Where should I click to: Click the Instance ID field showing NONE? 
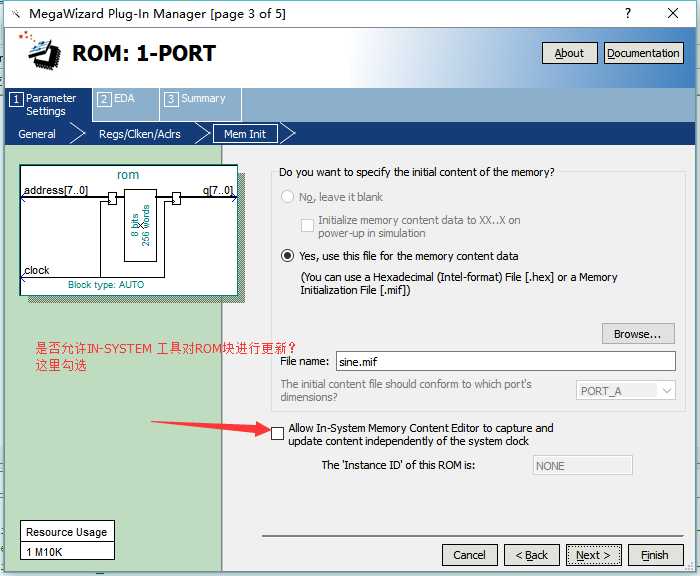coord(582,466)
